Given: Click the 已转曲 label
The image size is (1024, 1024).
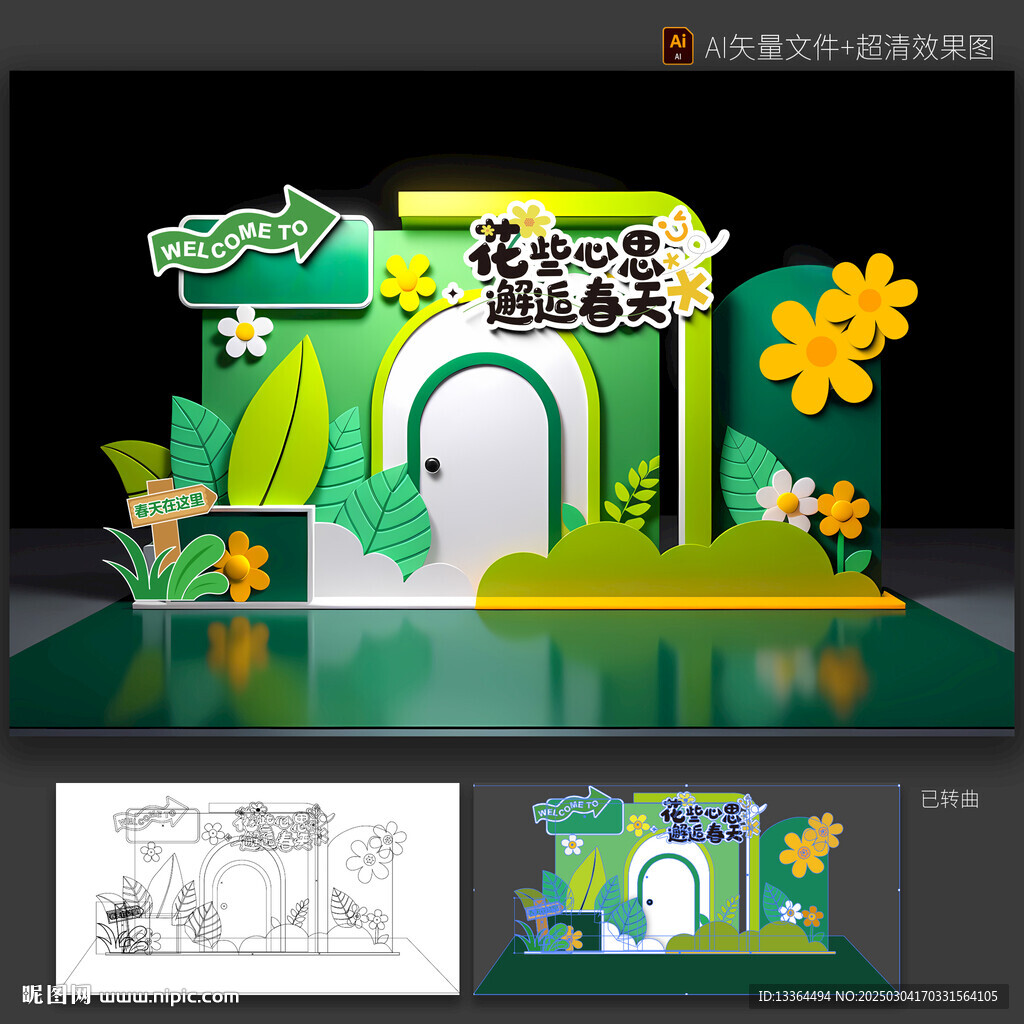Looking at the screenshot, I should click(x=949, y=799).
